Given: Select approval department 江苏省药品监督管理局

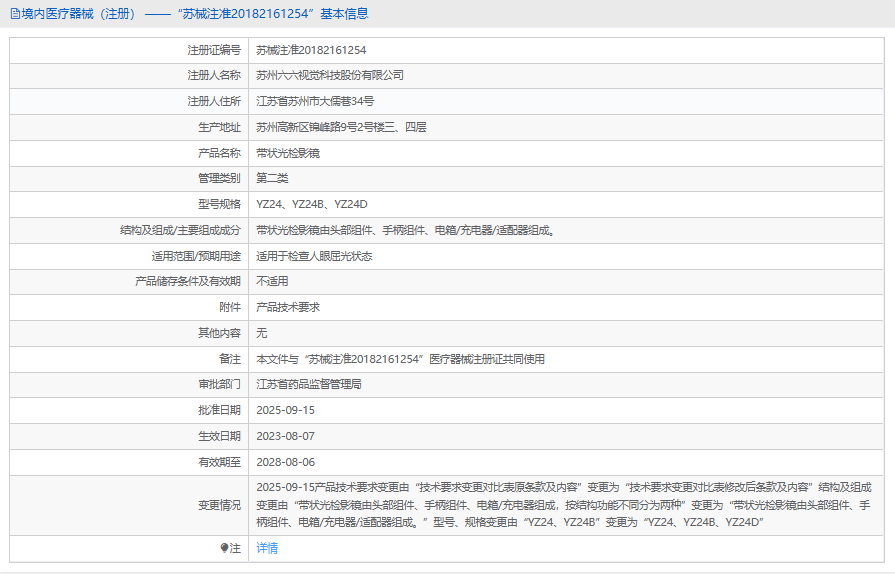Looking at the screenshot, I should coord(309,385).
